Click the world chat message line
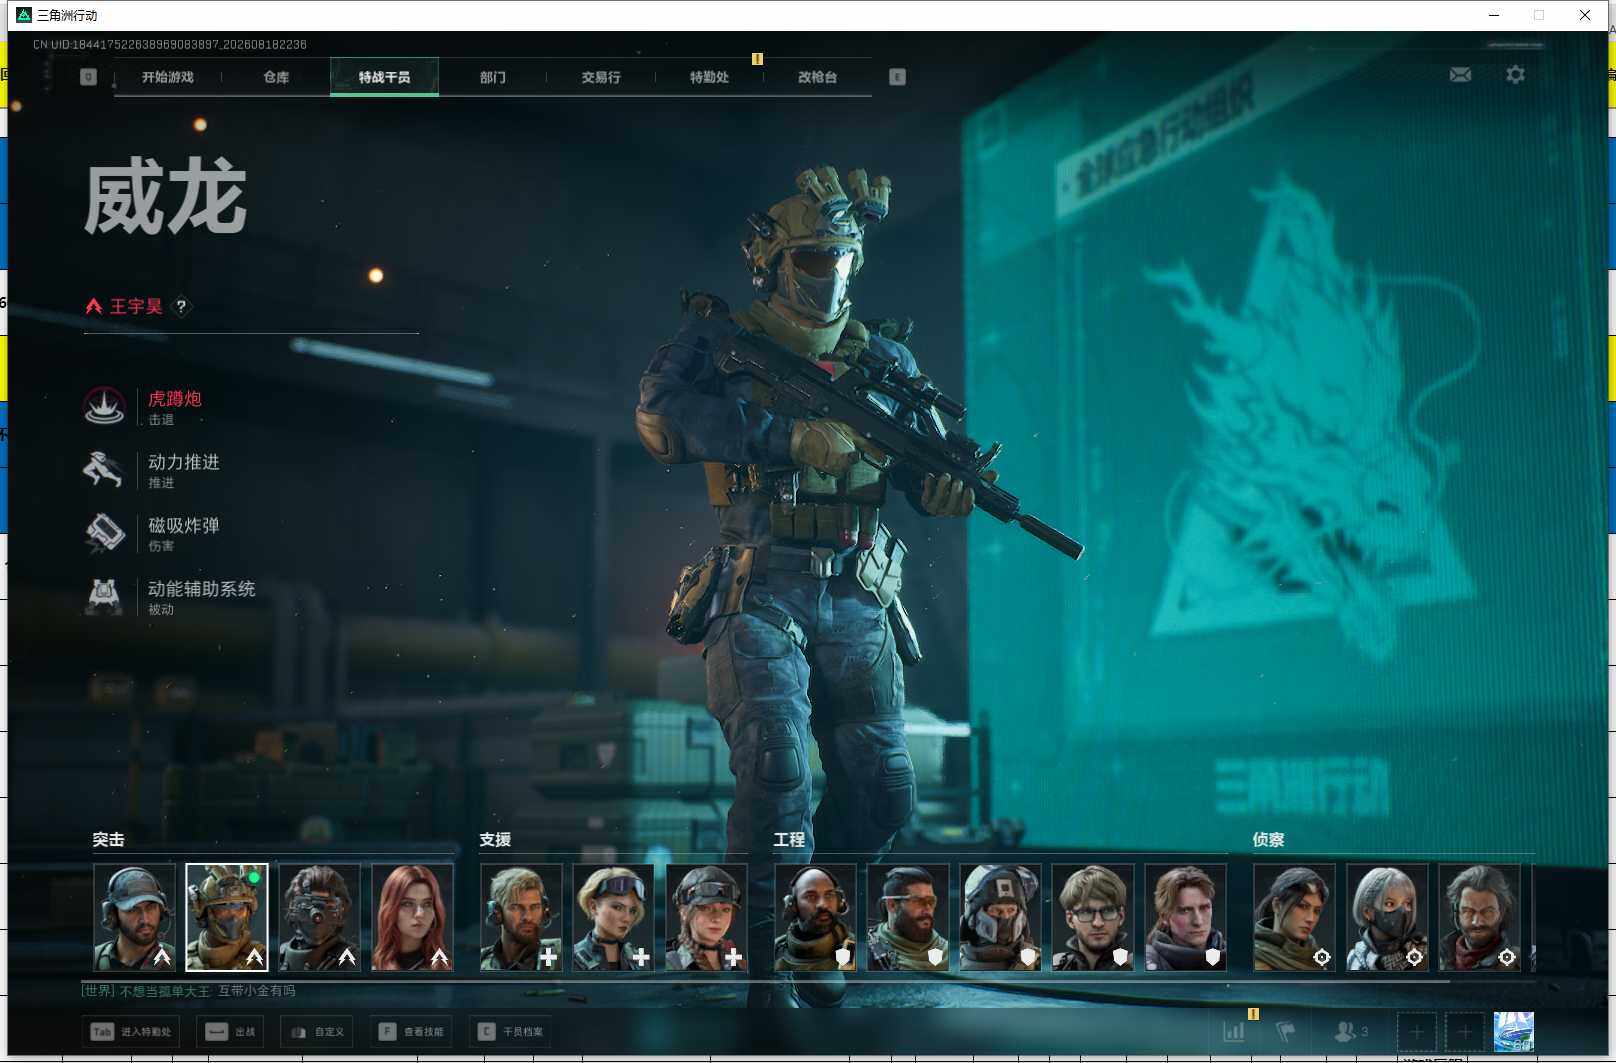This screenshot has height=1063, width=1616. 188,991
